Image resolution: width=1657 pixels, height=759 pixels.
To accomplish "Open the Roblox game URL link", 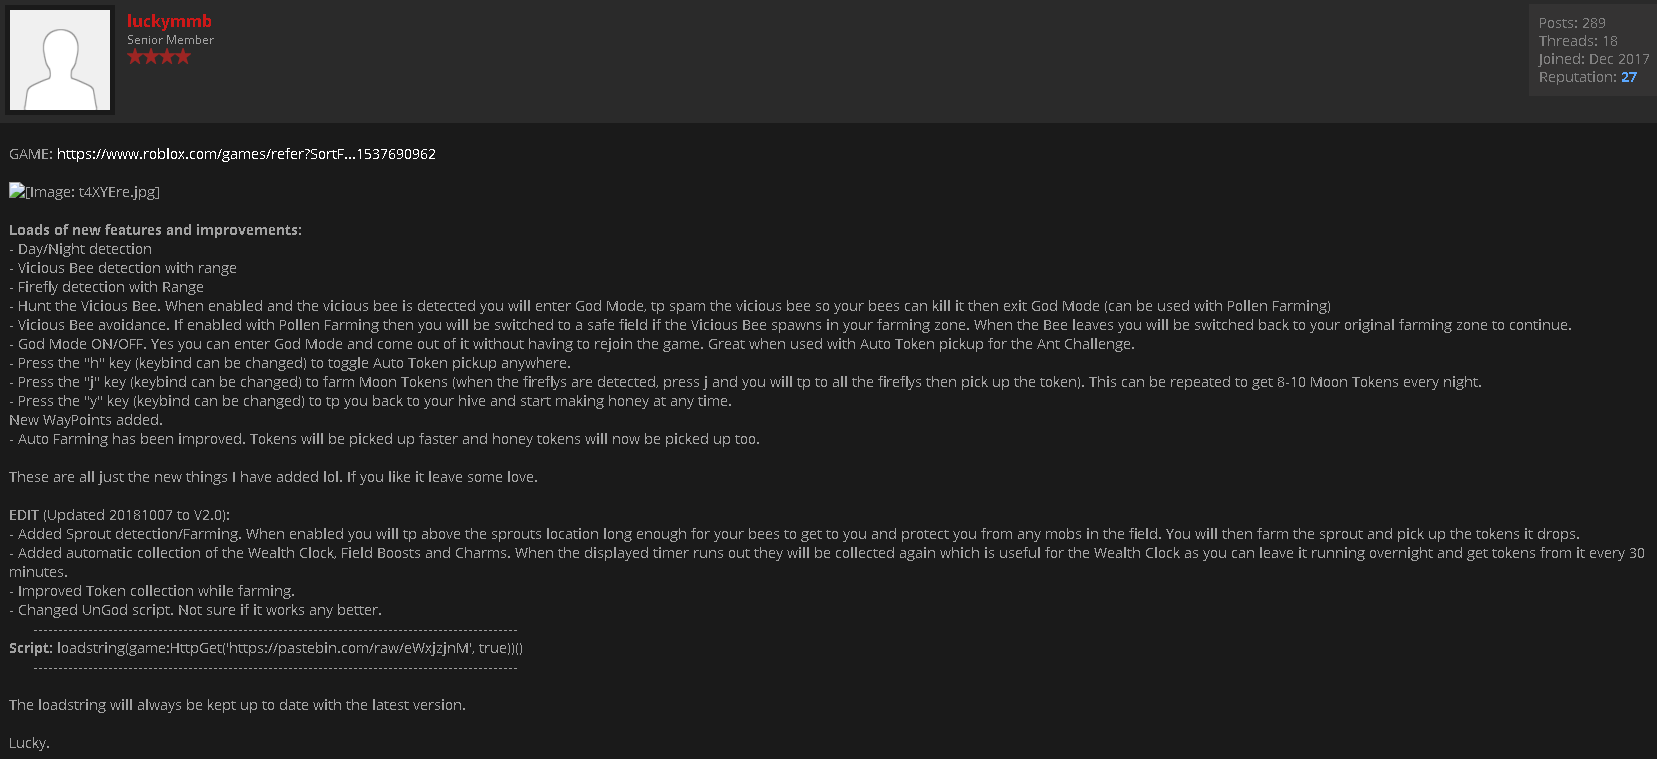I will point(246,154).
